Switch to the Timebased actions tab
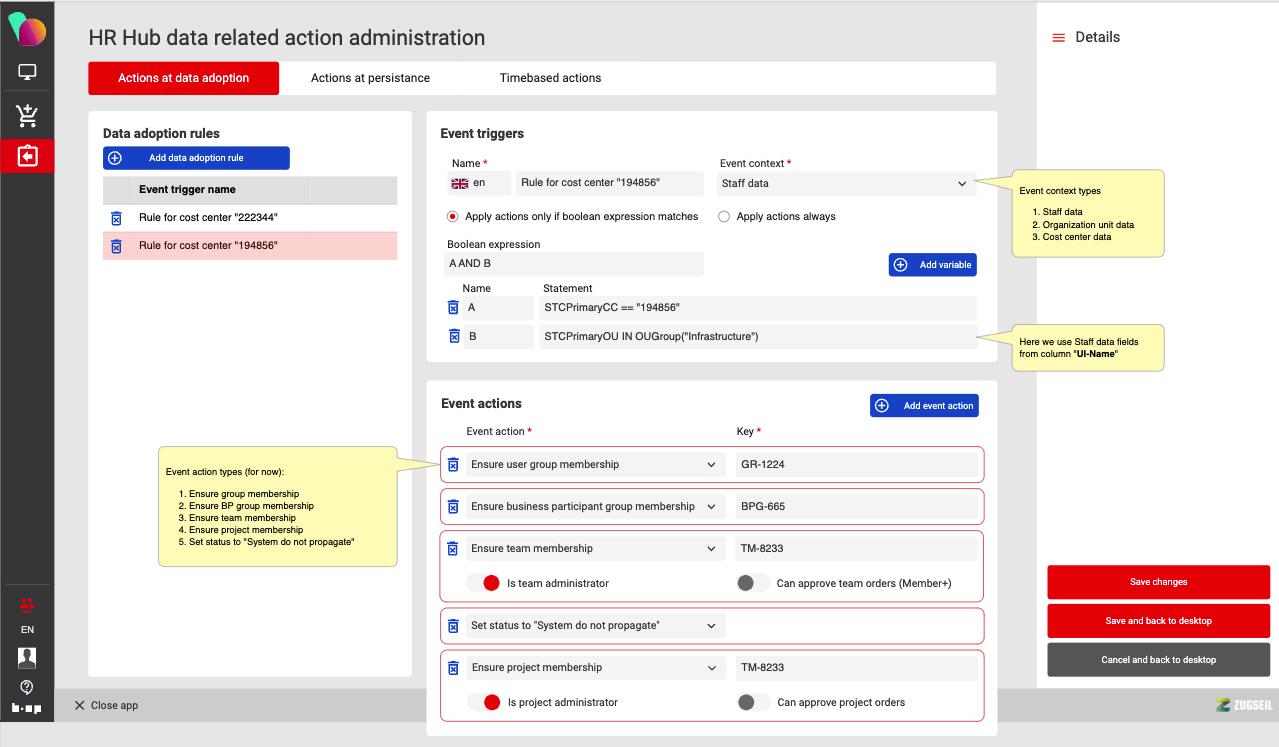1279x747 pixels. 550,78
